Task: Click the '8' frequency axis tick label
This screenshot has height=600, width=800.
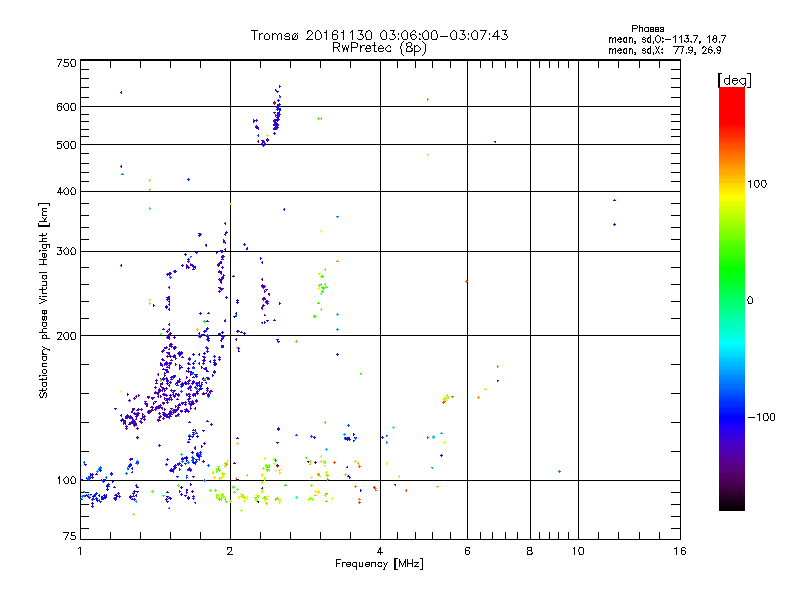Action: (x=530, y=551)
